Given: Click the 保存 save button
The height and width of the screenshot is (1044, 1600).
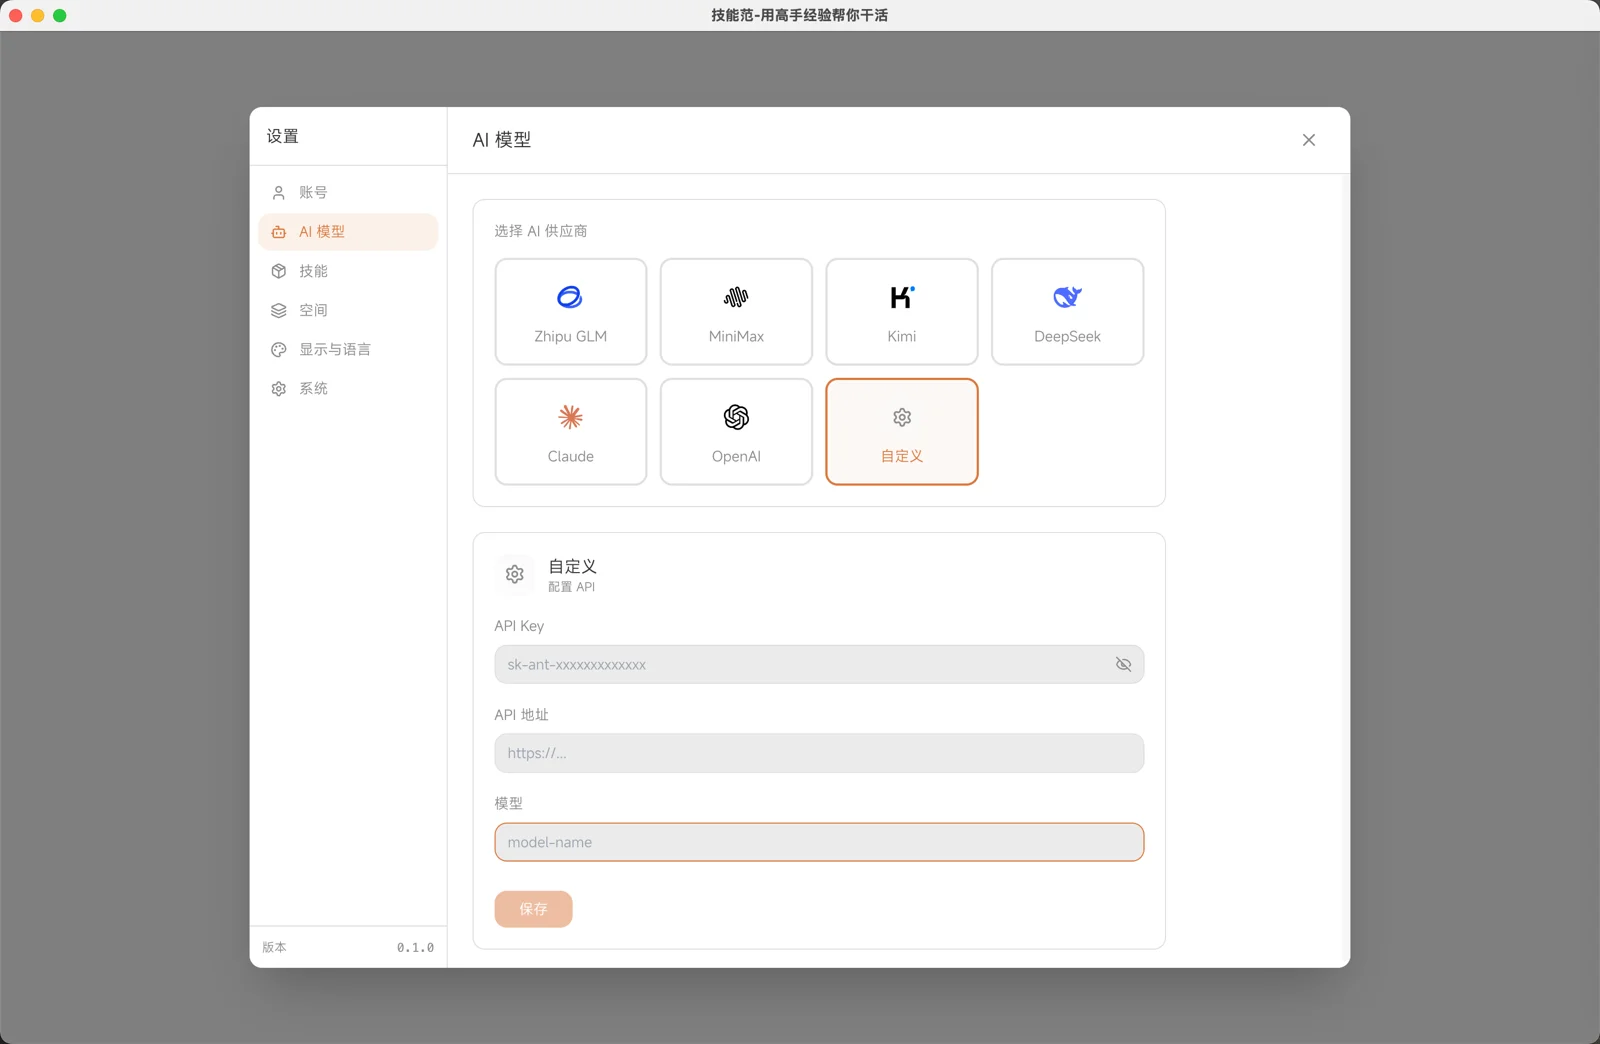Looking at the screenshot, I should (x=533, y=909).
